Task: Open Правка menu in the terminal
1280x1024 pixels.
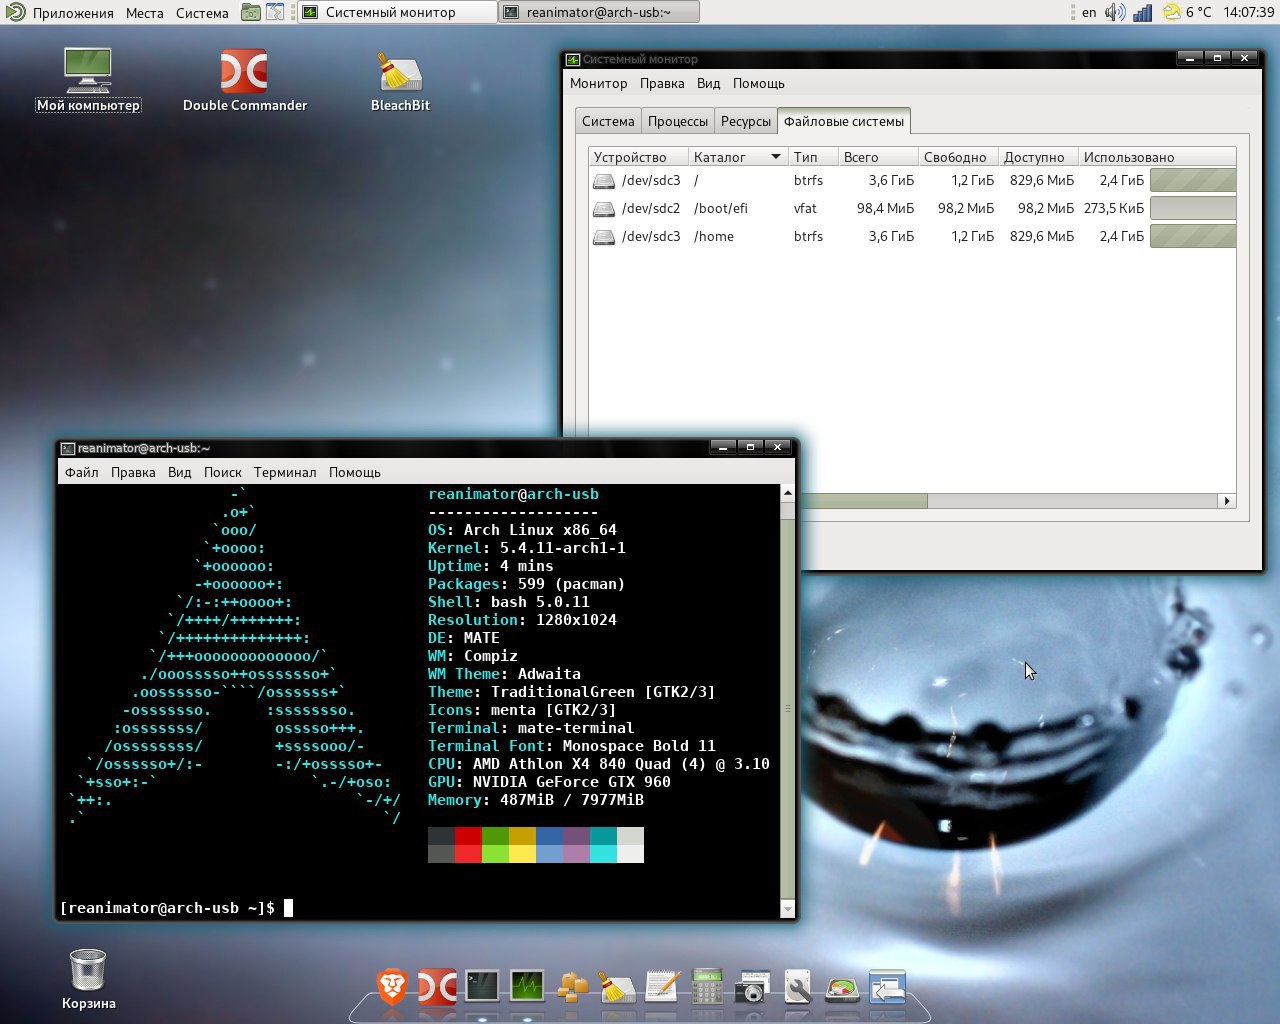Action: 133,472
